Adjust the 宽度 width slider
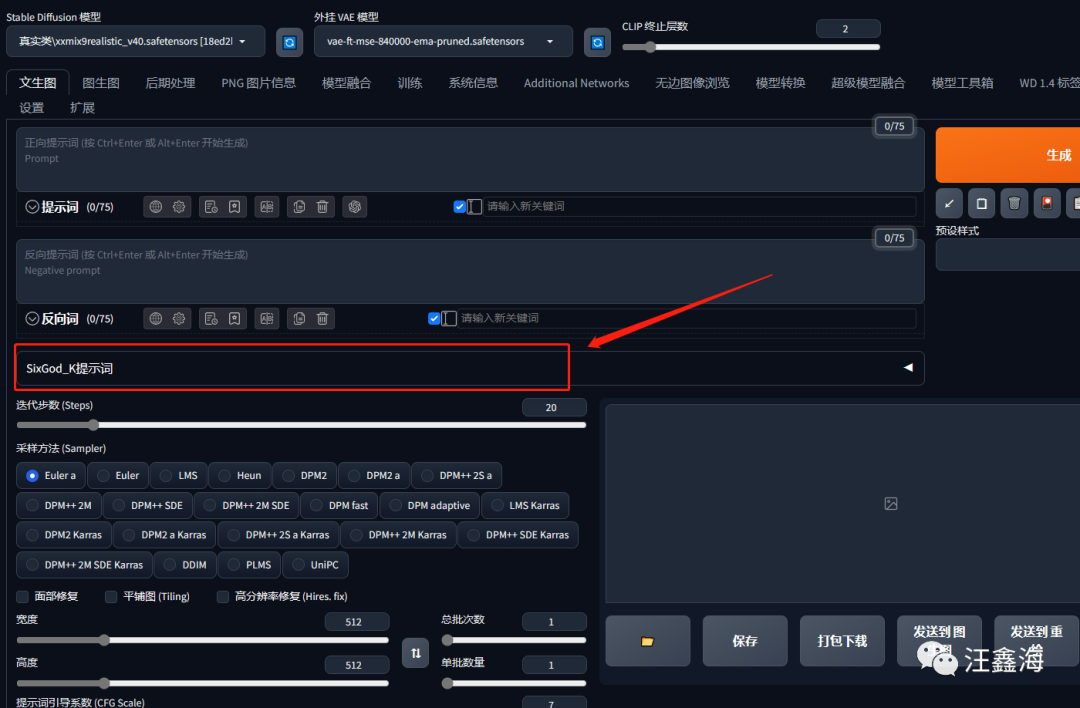1080x708 pixels. pos(202,641)
